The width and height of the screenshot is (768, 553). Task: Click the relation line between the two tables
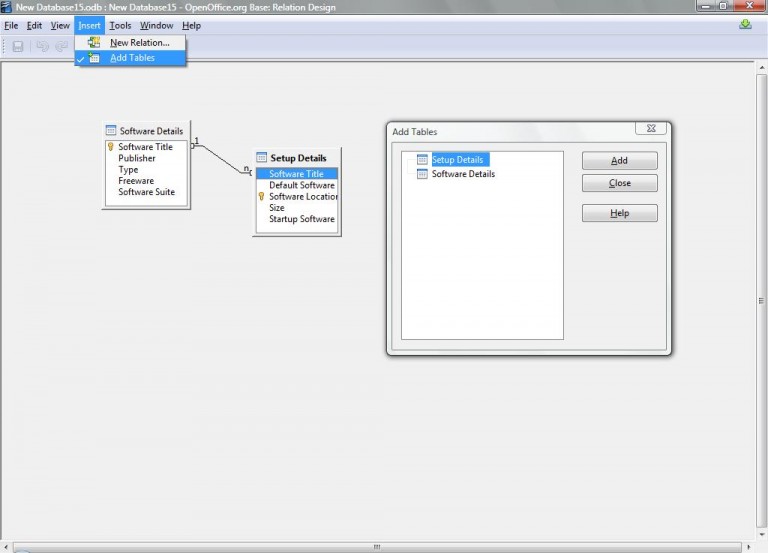tap(222, 159)
